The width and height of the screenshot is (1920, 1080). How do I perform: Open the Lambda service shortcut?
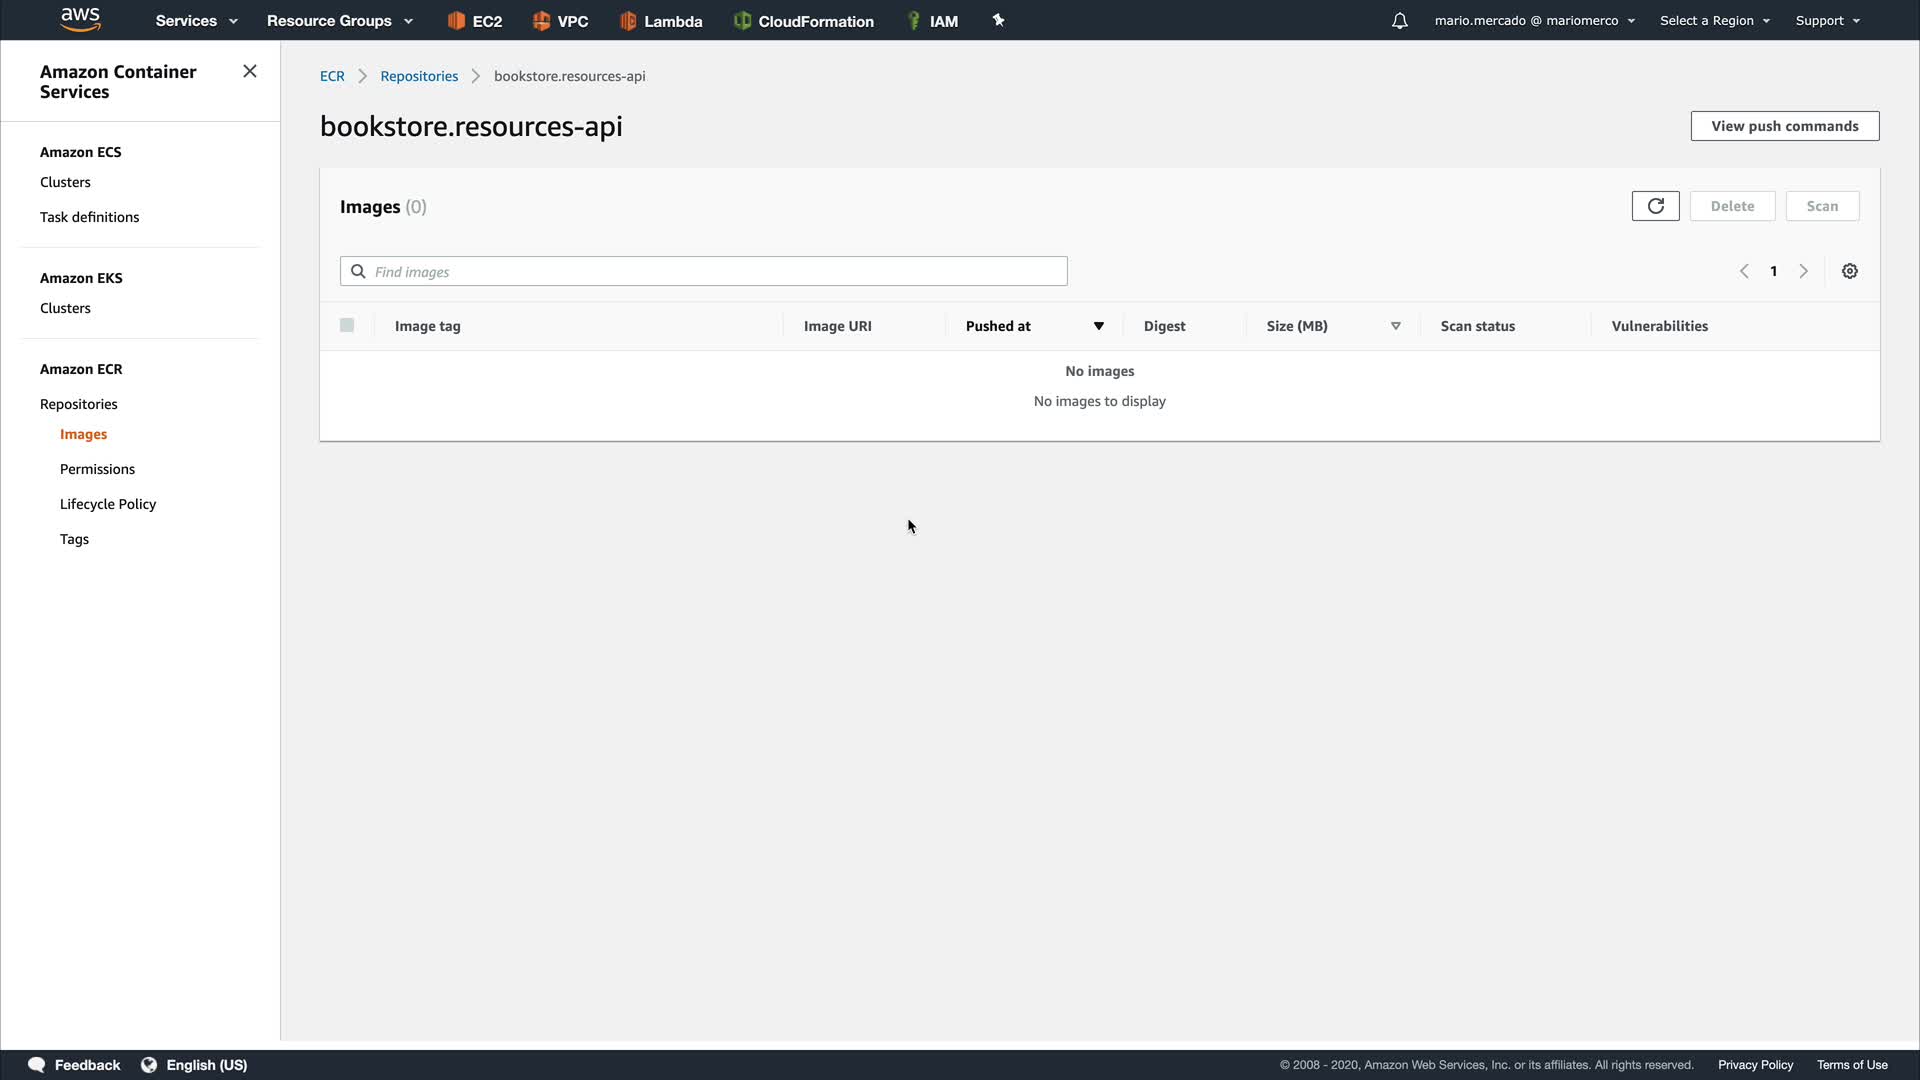(660, 21)
